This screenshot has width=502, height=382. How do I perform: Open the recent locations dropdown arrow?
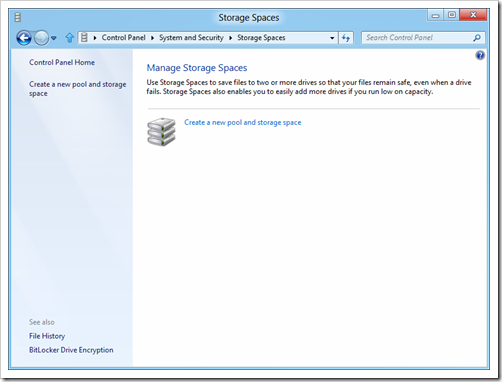(x=54, y=38)
